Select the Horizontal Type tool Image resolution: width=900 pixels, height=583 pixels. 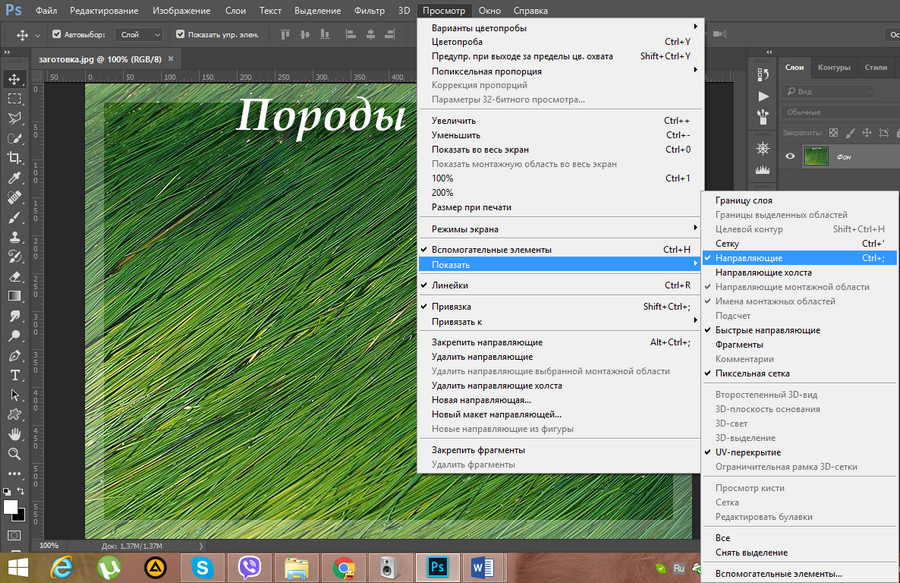(15, 375)
